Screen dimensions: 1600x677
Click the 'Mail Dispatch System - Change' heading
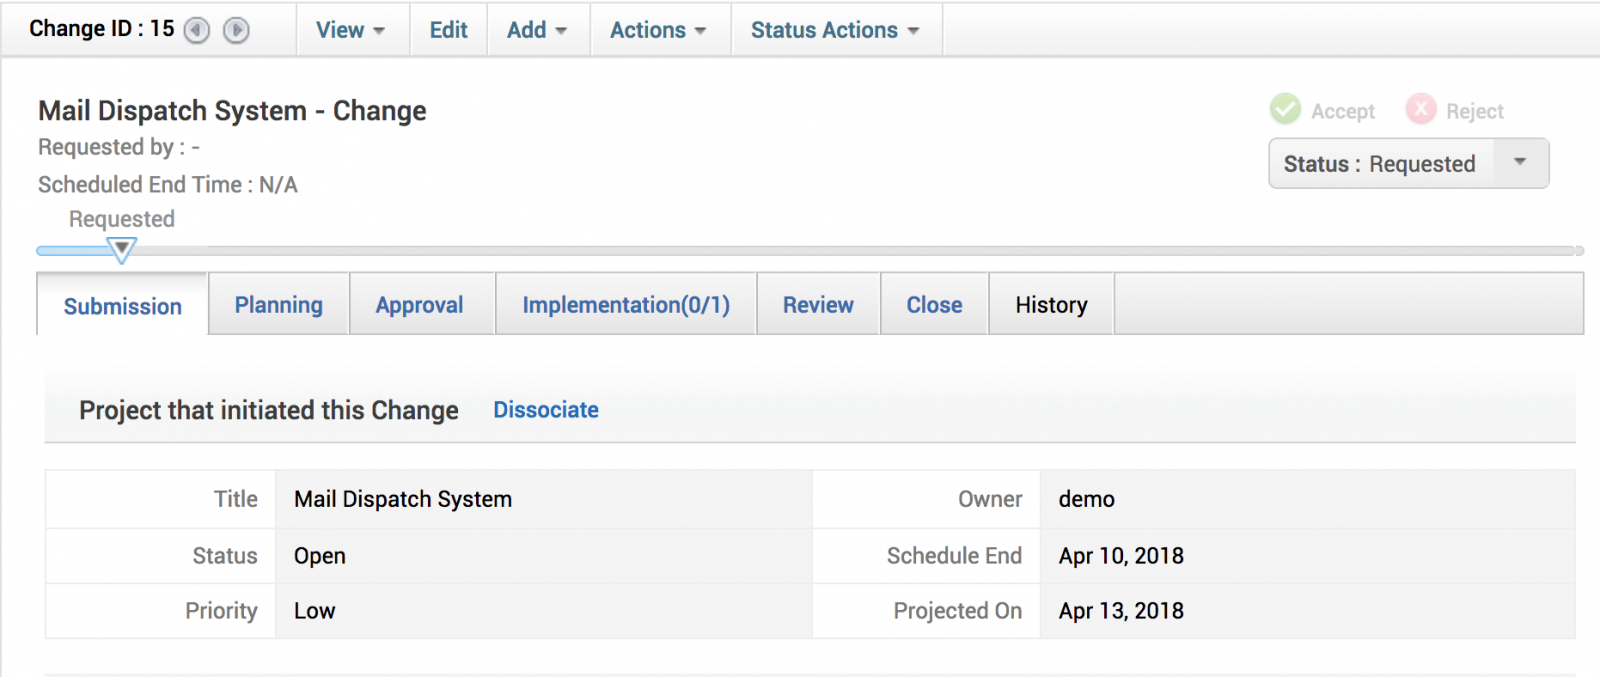pyautogui.click(x=232, y=111)
